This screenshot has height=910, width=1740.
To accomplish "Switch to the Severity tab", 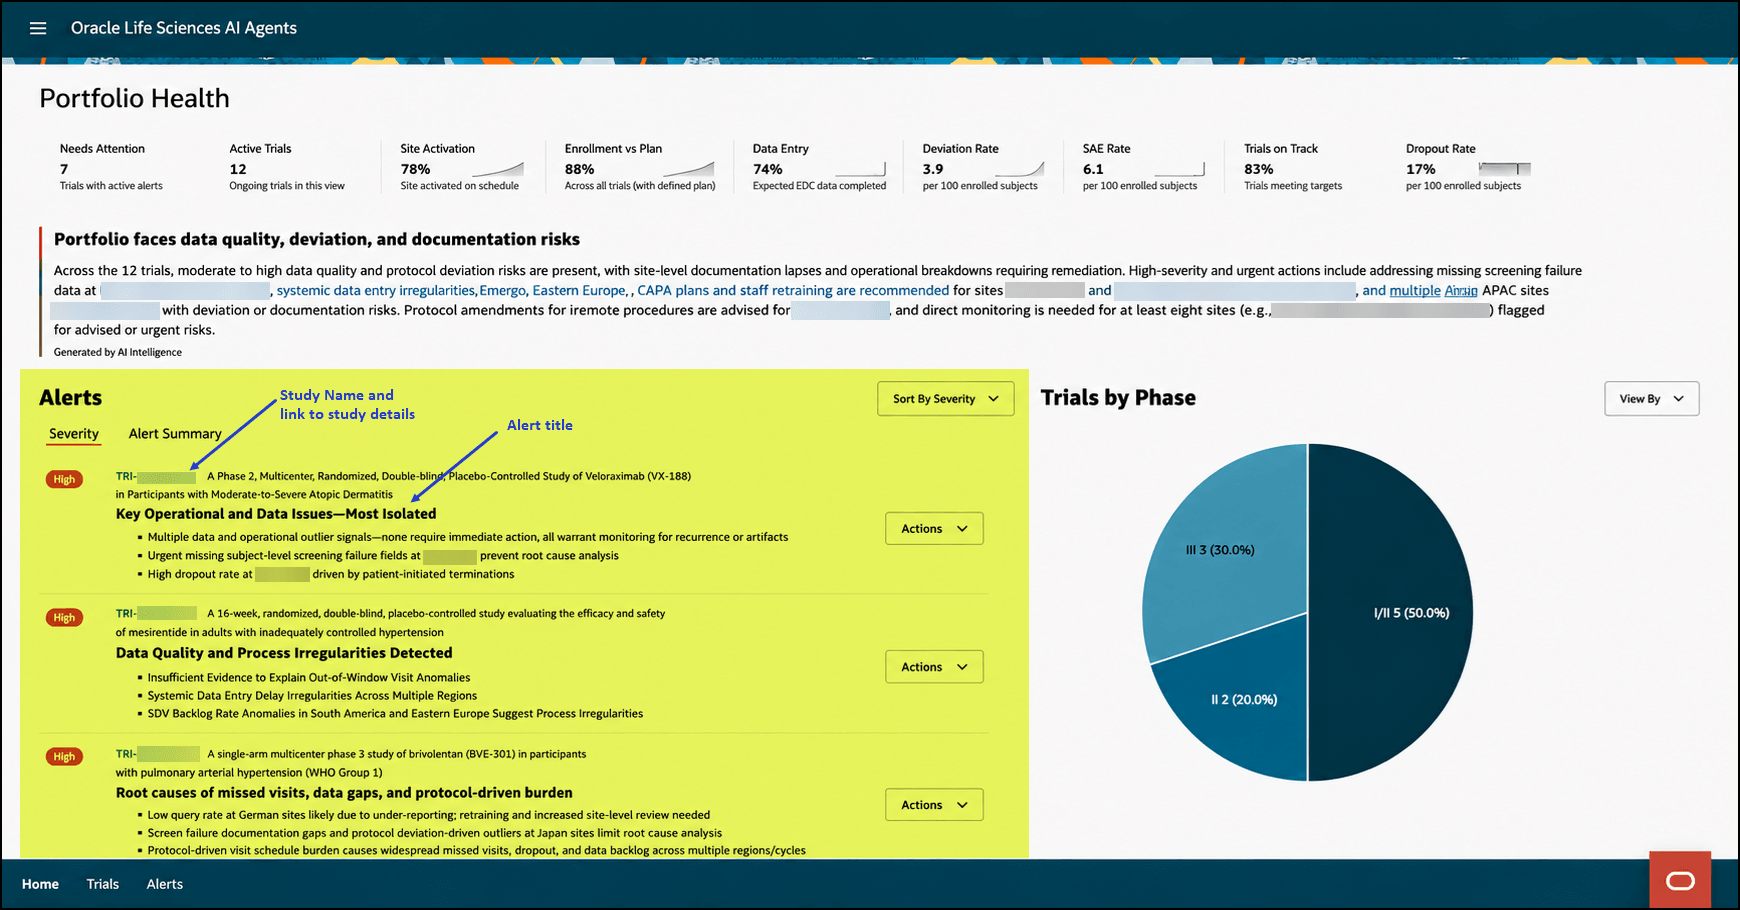I will coord(74,434).
